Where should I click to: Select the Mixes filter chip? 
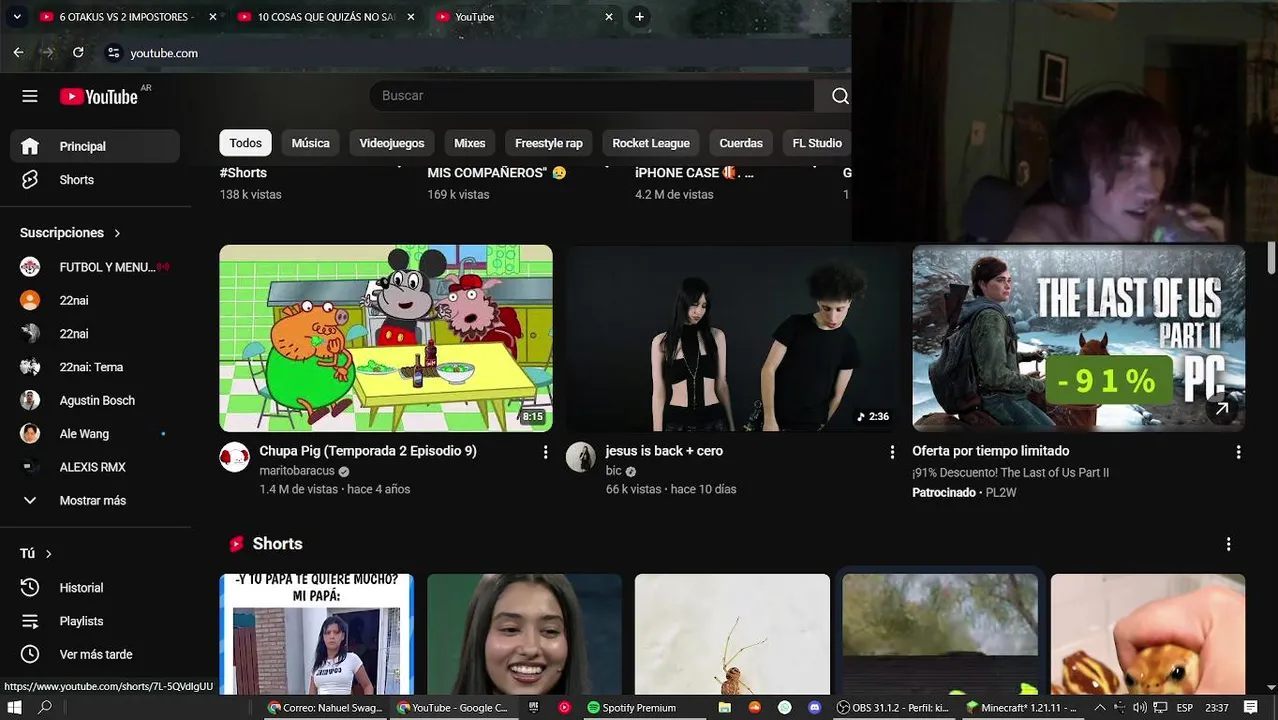tap(469, 143)
